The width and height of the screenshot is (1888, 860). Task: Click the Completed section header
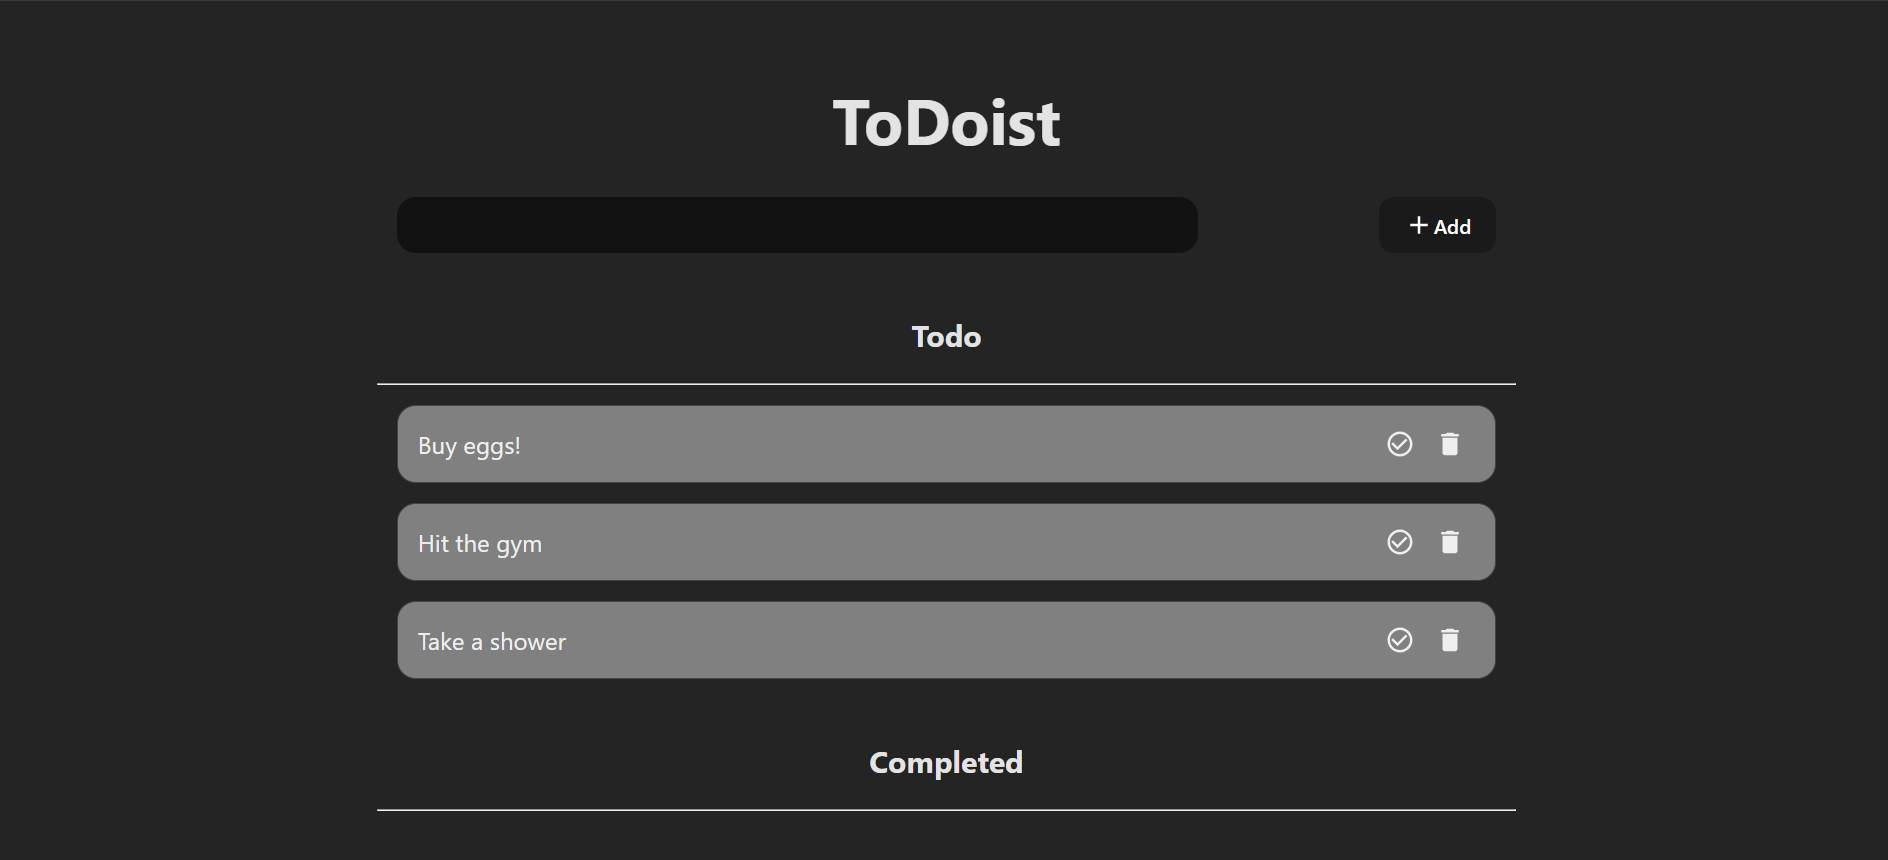(945, 762)
